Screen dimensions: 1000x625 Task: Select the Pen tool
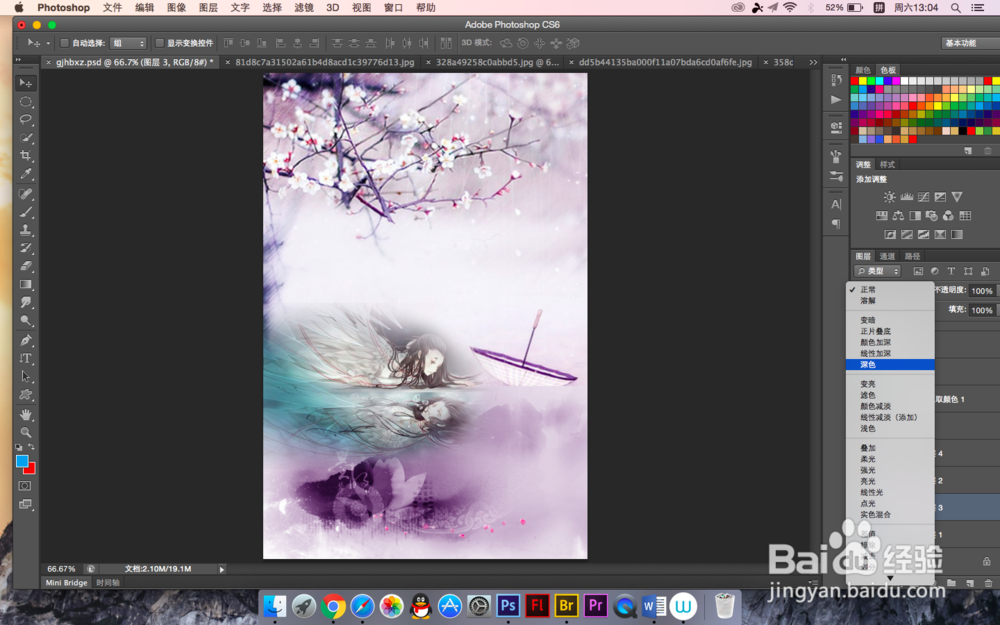point(26,340)
